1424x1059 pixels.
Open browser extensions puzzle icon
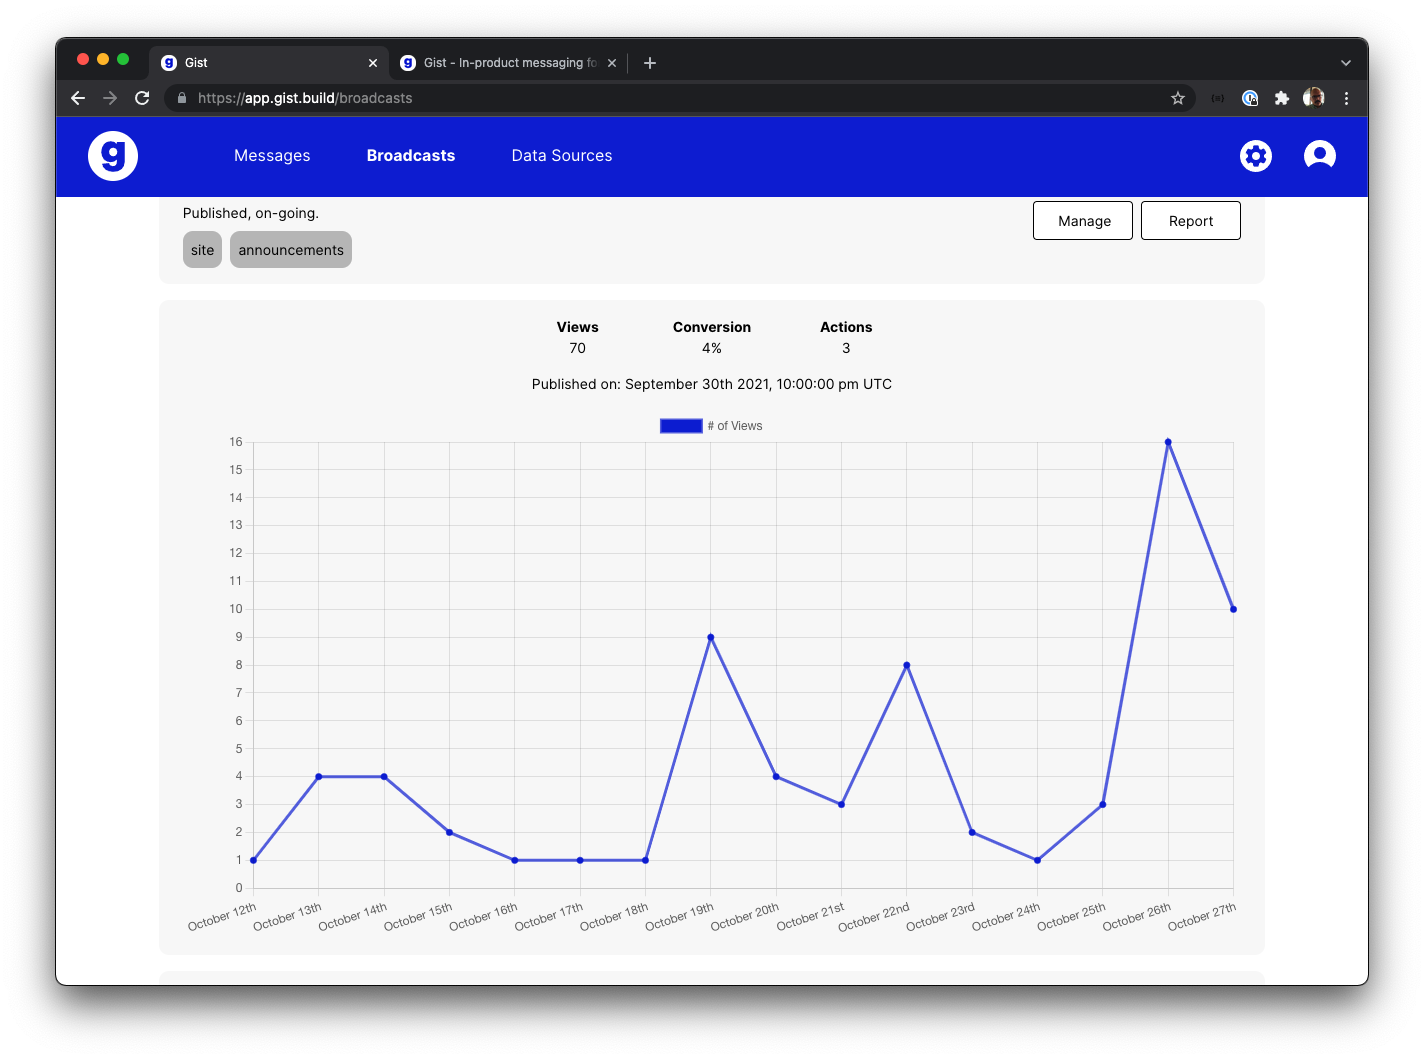point(1282,98)
